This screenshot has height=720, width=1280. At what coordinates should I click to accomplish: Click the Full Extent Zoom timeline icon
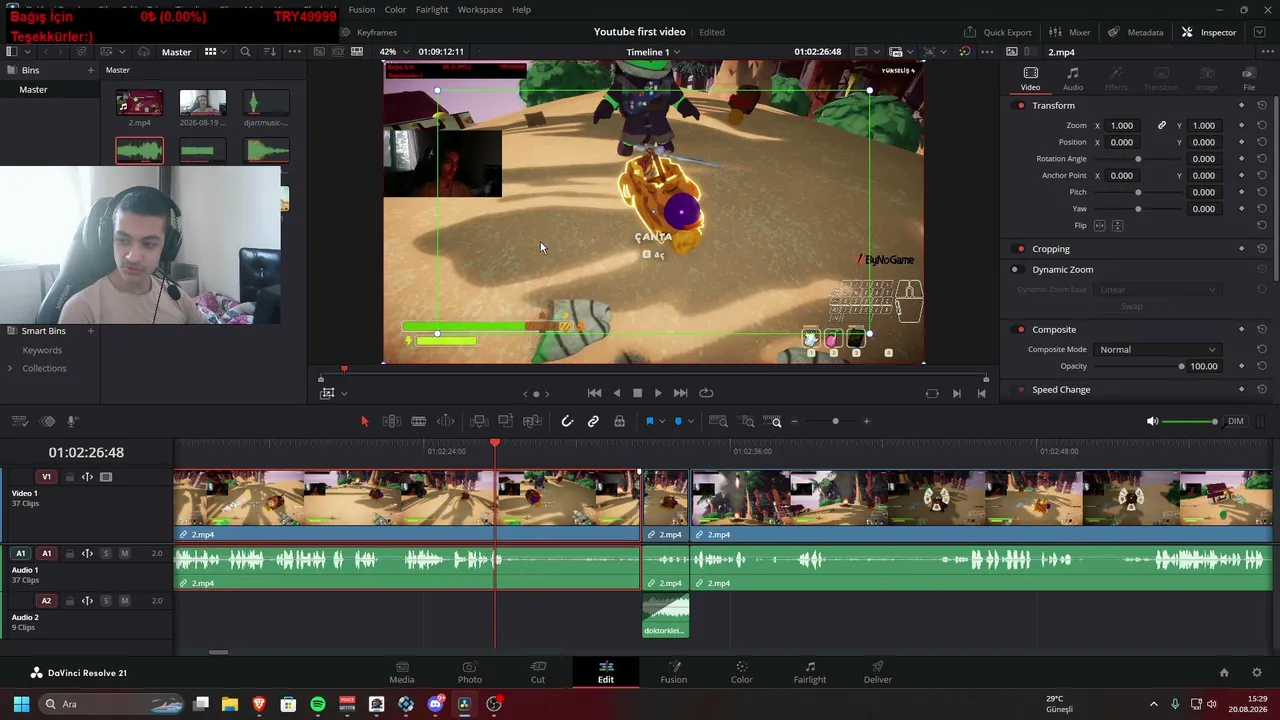click(x=718, y=421)
